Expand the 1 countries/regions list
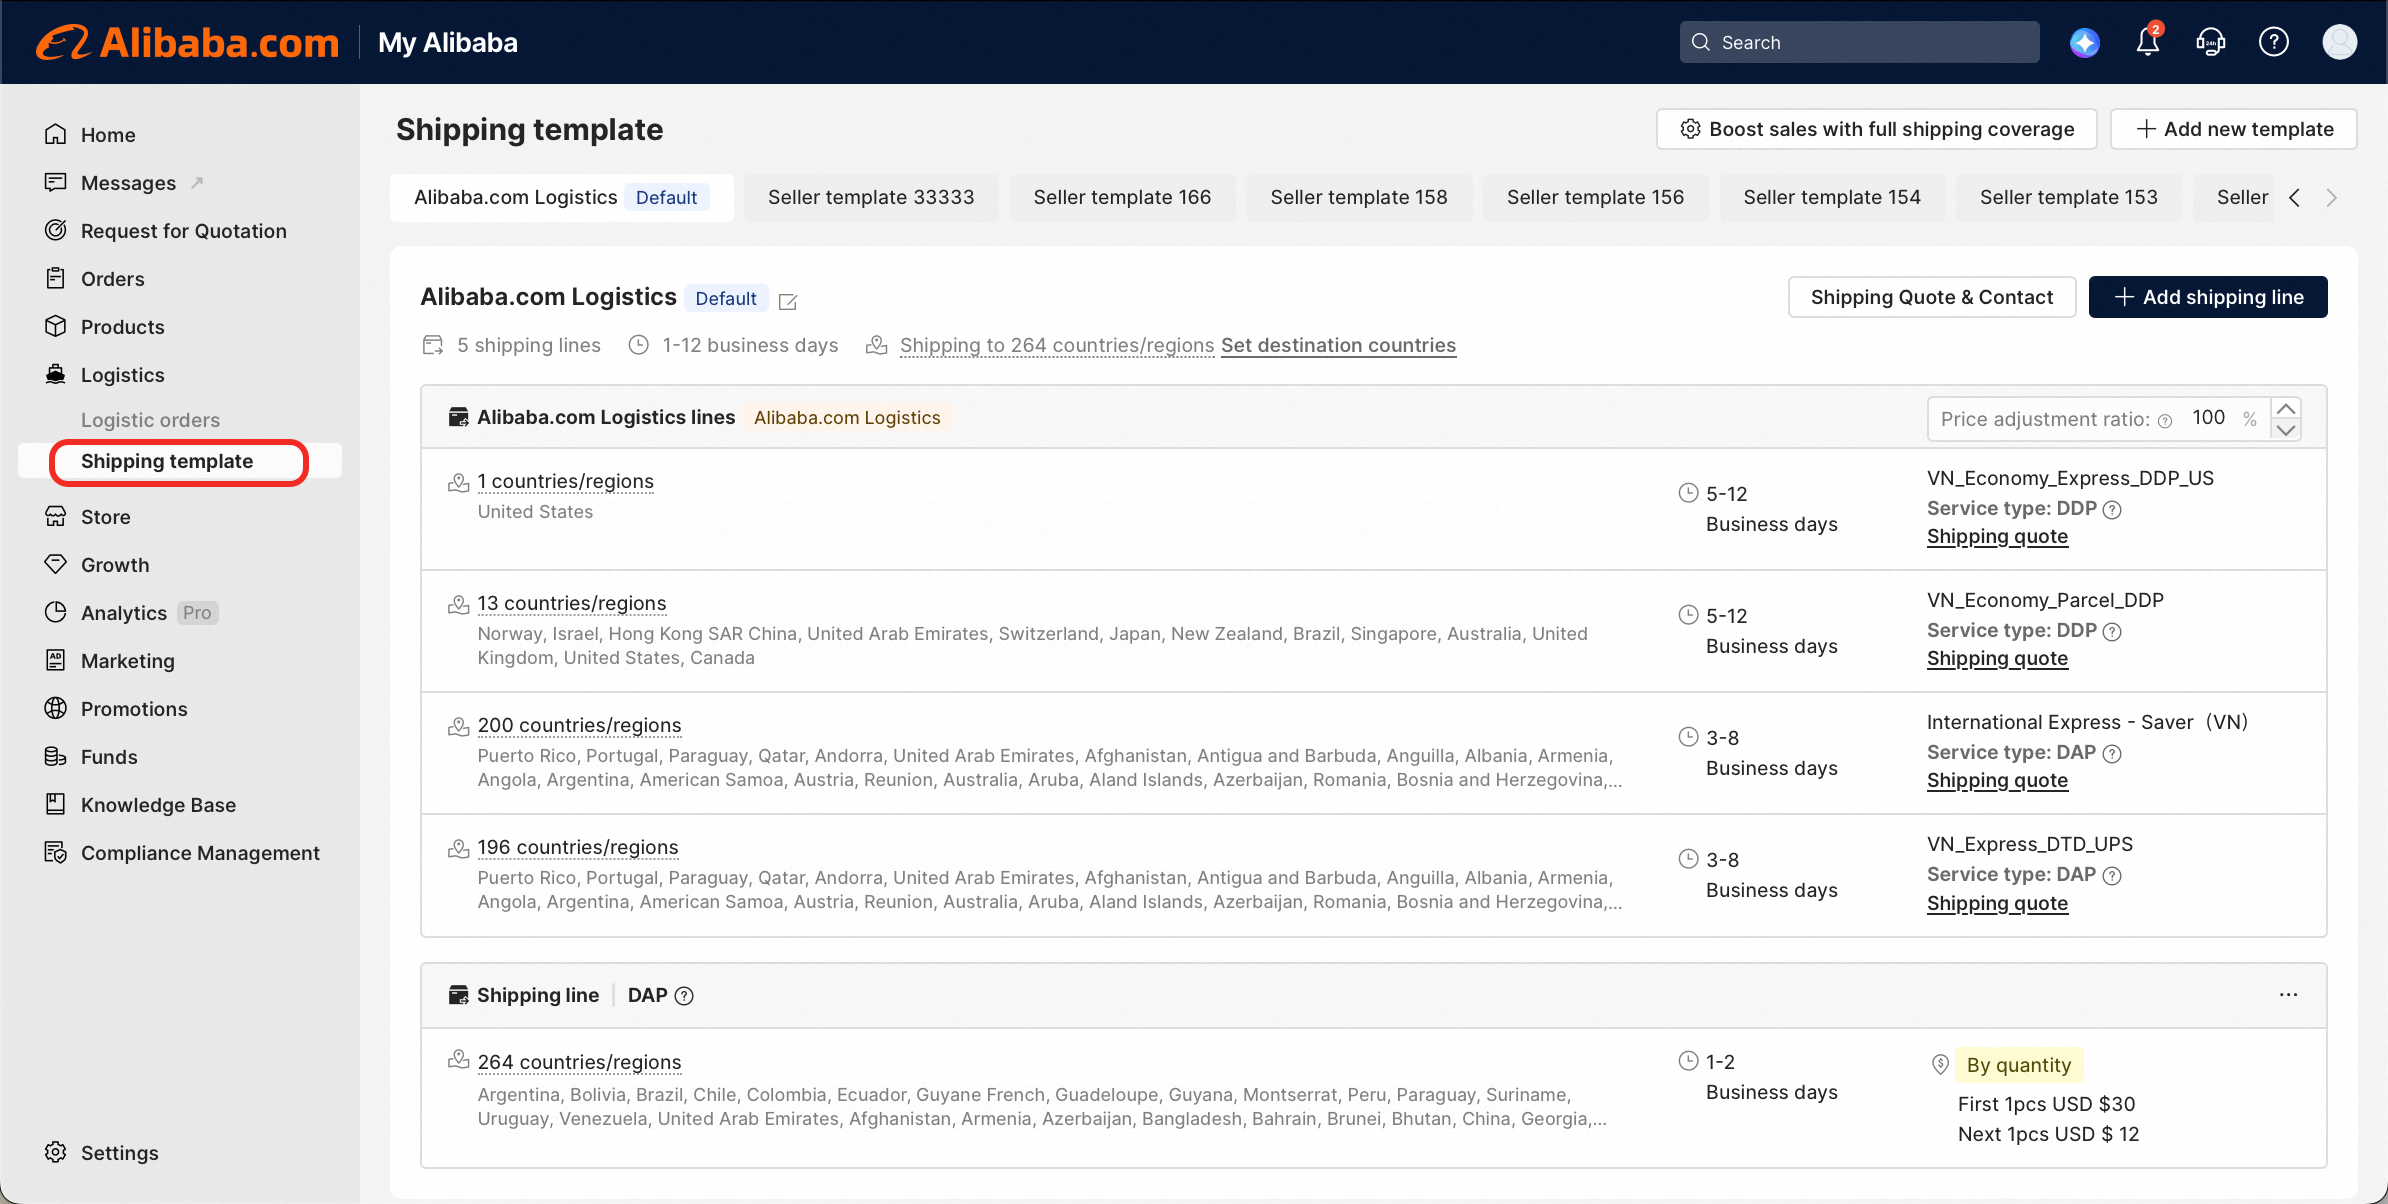This screenshot has height=1204, width=2388. (565, 481)
